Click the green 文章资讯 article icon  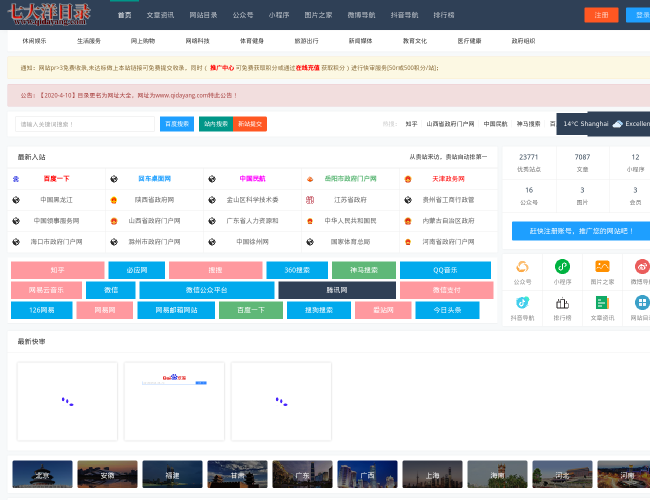[602, 303]
